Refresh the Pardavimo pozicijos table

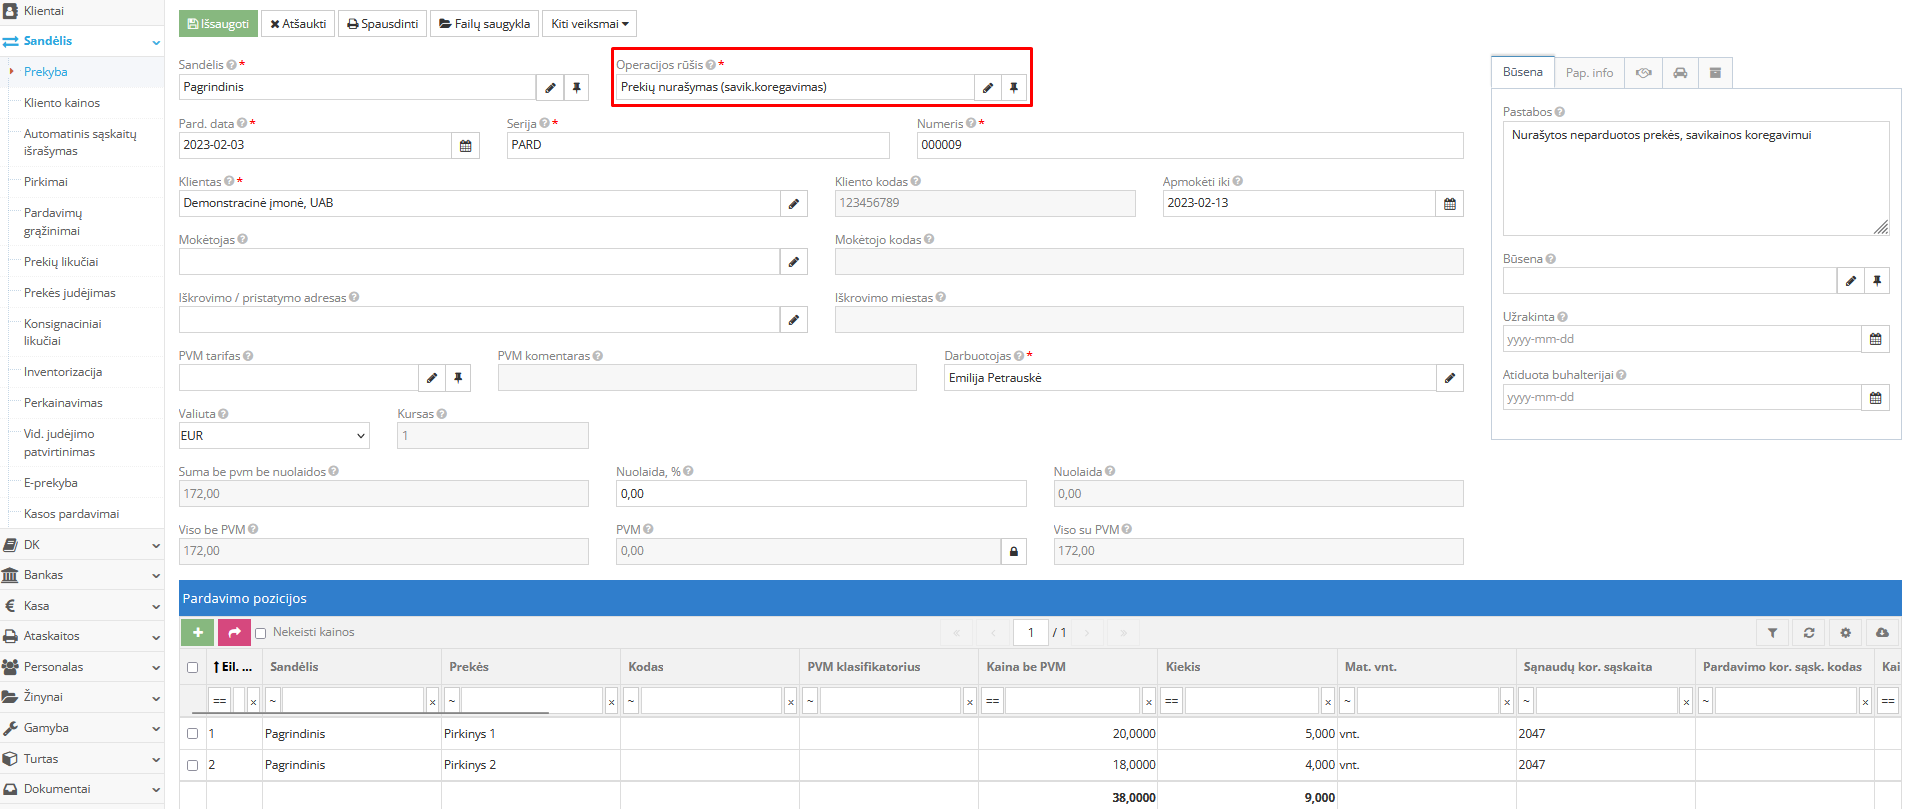[1809, 633]
